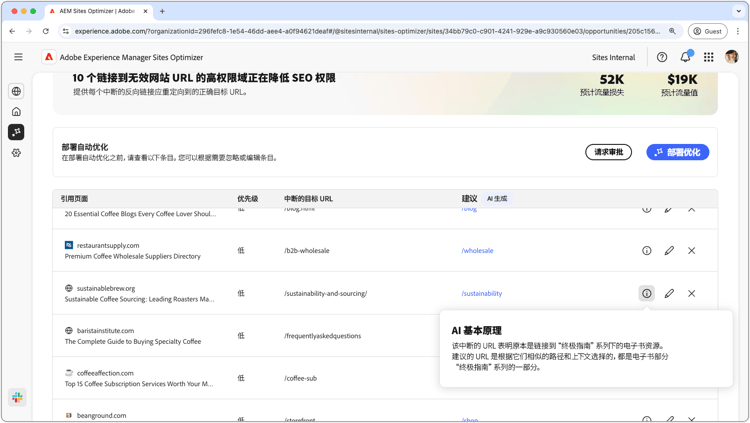Open the app switcher grid
The image size is (750, 423).
709,57
